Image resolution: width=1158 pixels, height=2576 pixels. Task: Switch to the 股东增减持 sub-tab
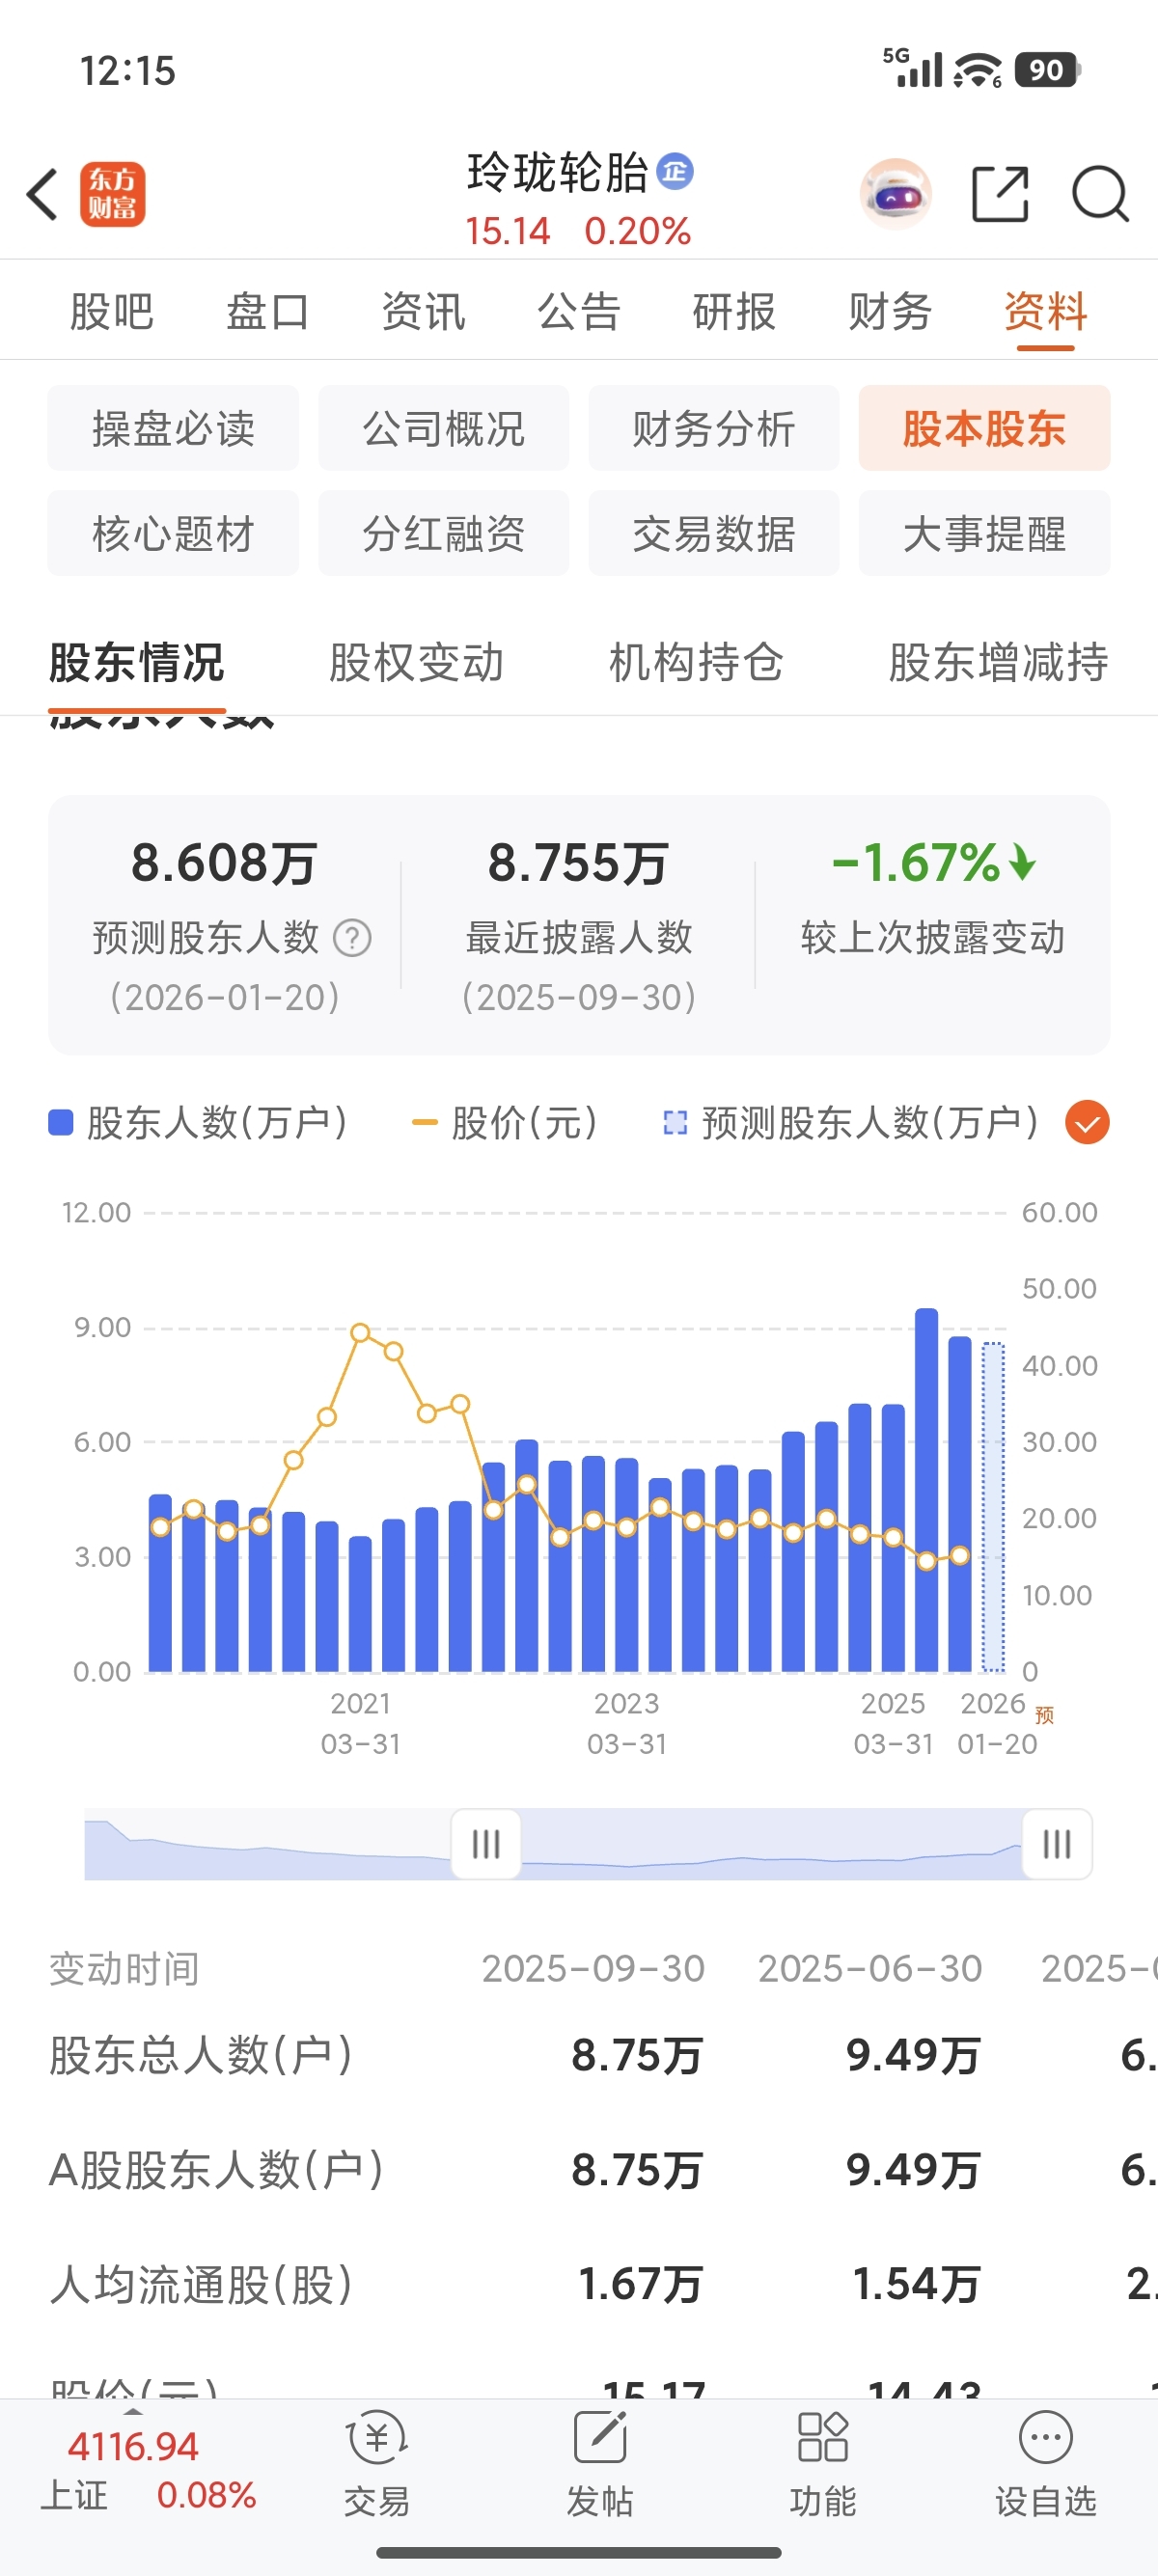coord(998,662)
